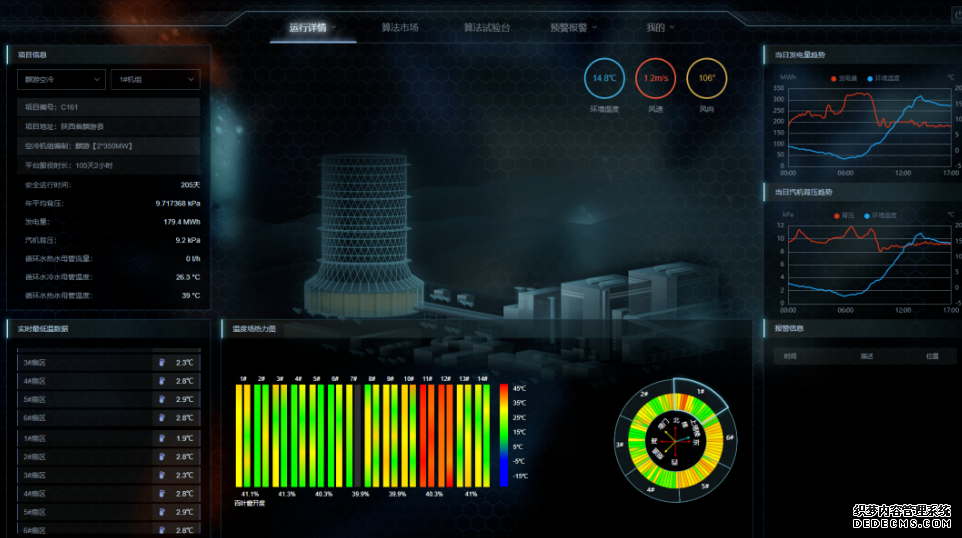
Task: Open the 预警报警 menu tab
Action: click(569, 28)
